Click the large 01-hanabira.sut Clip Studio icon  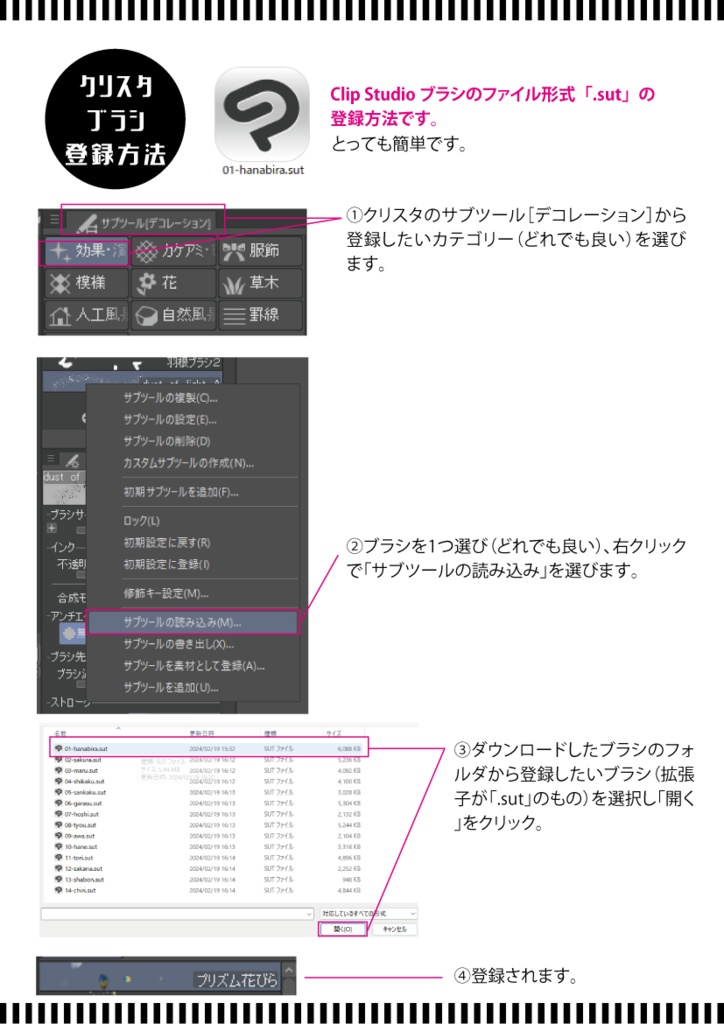tap(262, 114)
